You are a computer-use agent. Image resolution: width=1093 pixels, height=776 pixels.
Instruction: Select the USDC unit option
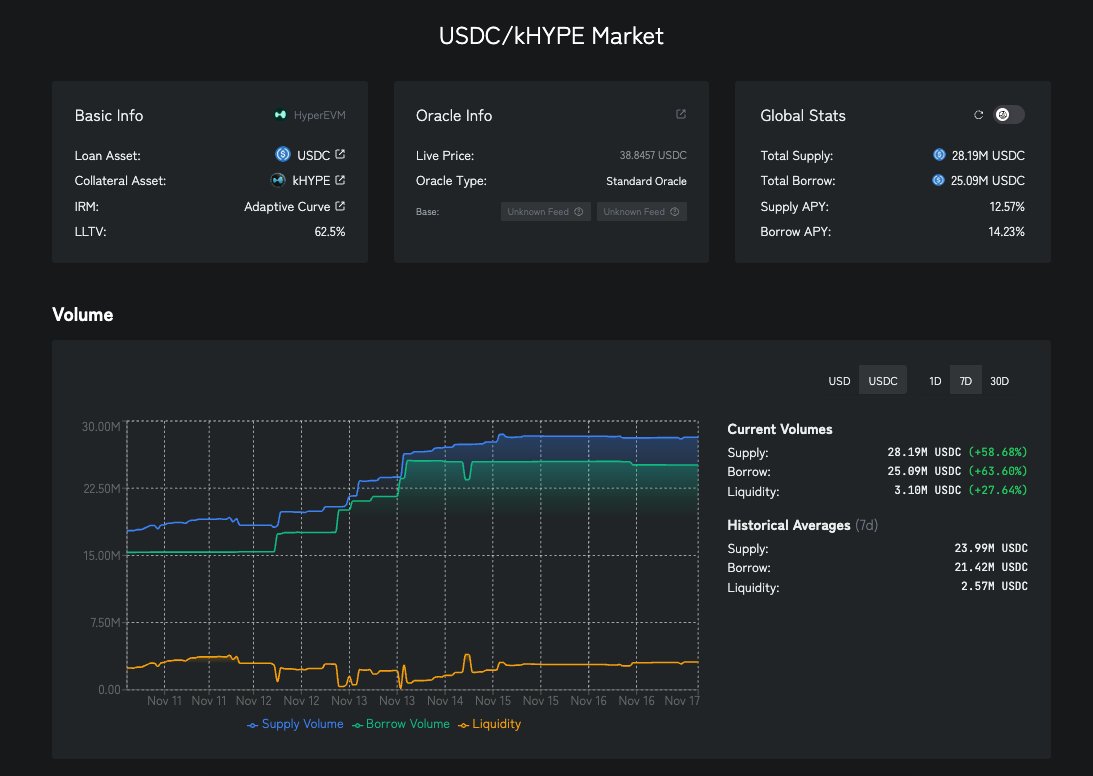coord(883,381)
